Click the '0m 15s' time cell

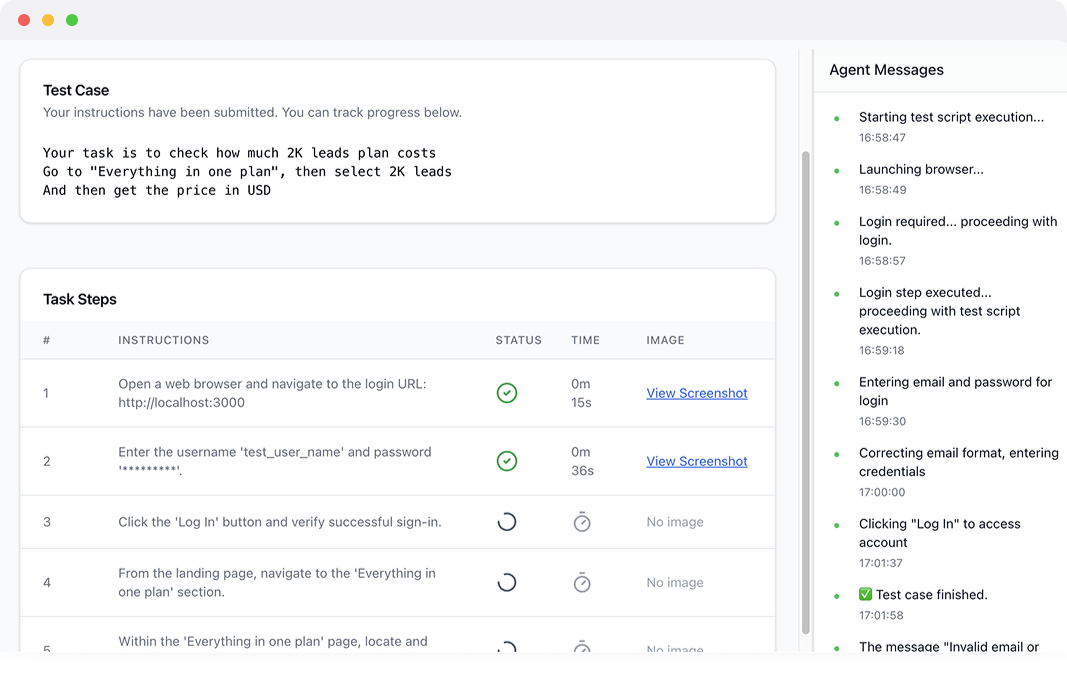[581, 393]
